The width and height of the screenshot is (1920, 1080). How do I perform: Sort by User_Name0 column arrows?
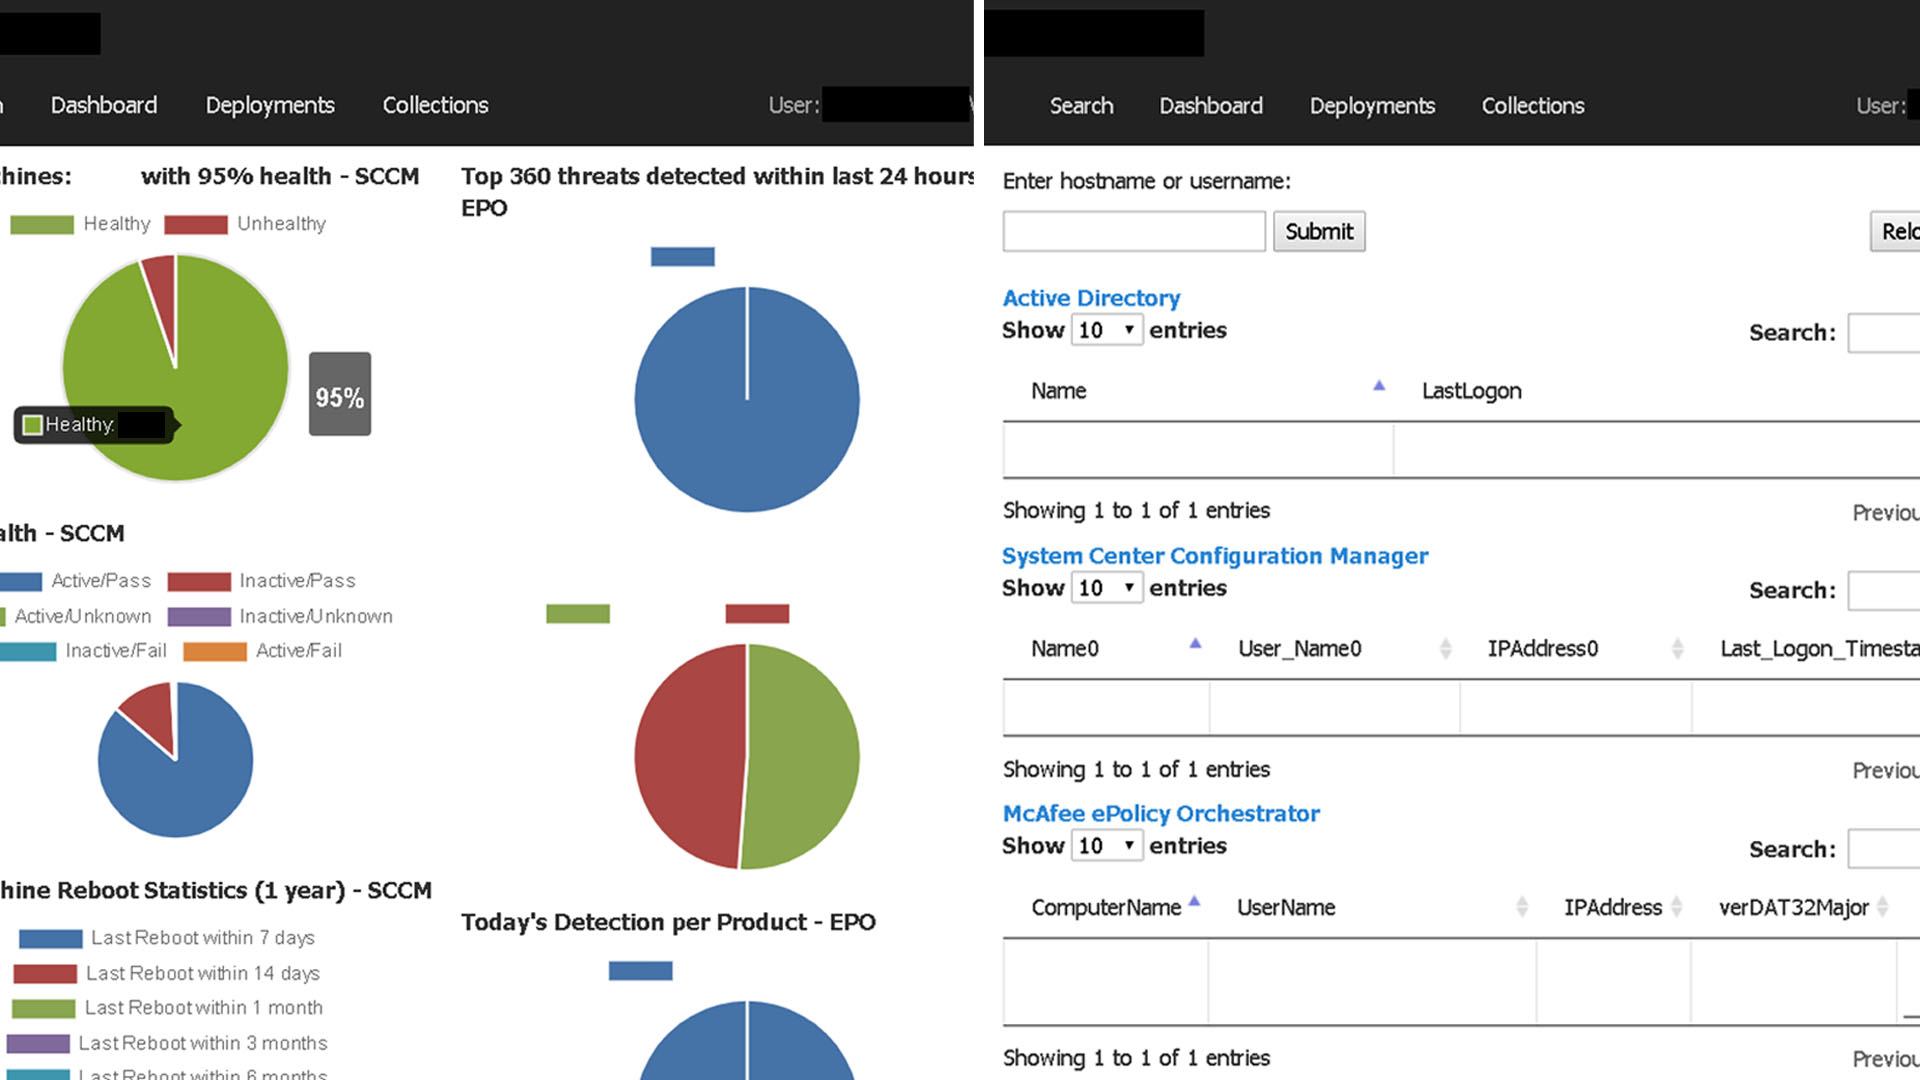[x=1445, y=648]
